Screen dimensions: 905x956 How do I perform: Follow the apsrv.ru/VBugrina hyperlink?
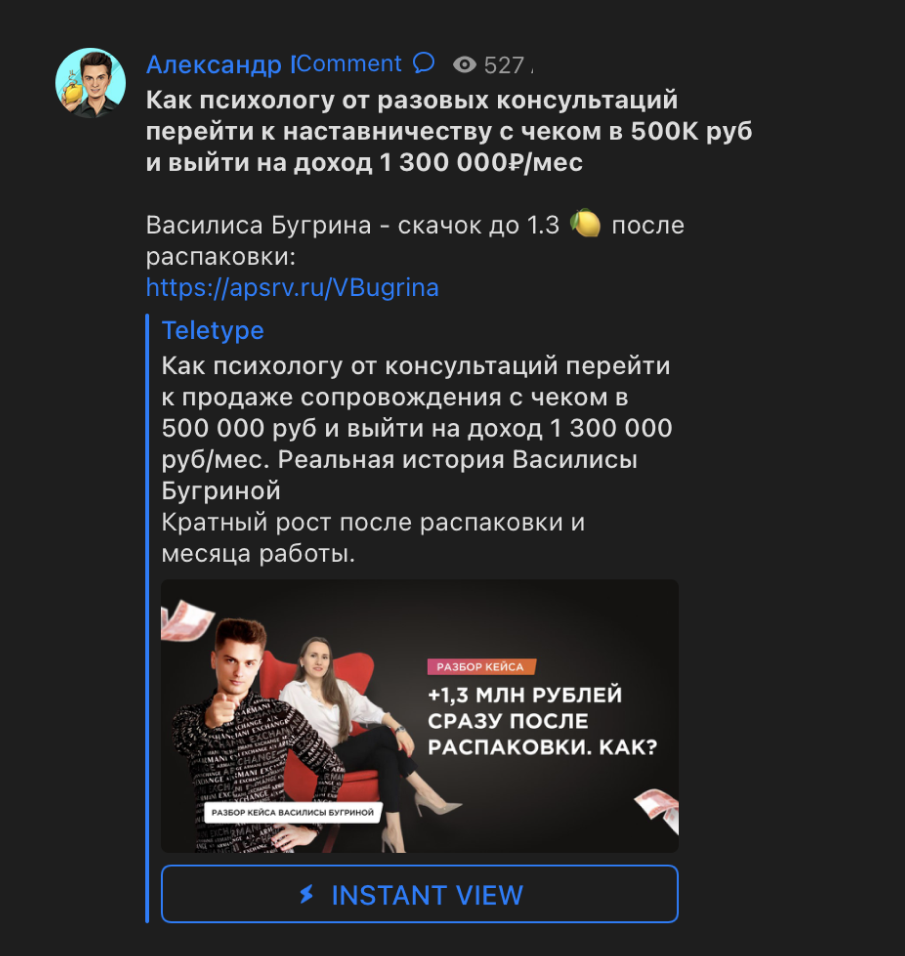click(292, 288)
